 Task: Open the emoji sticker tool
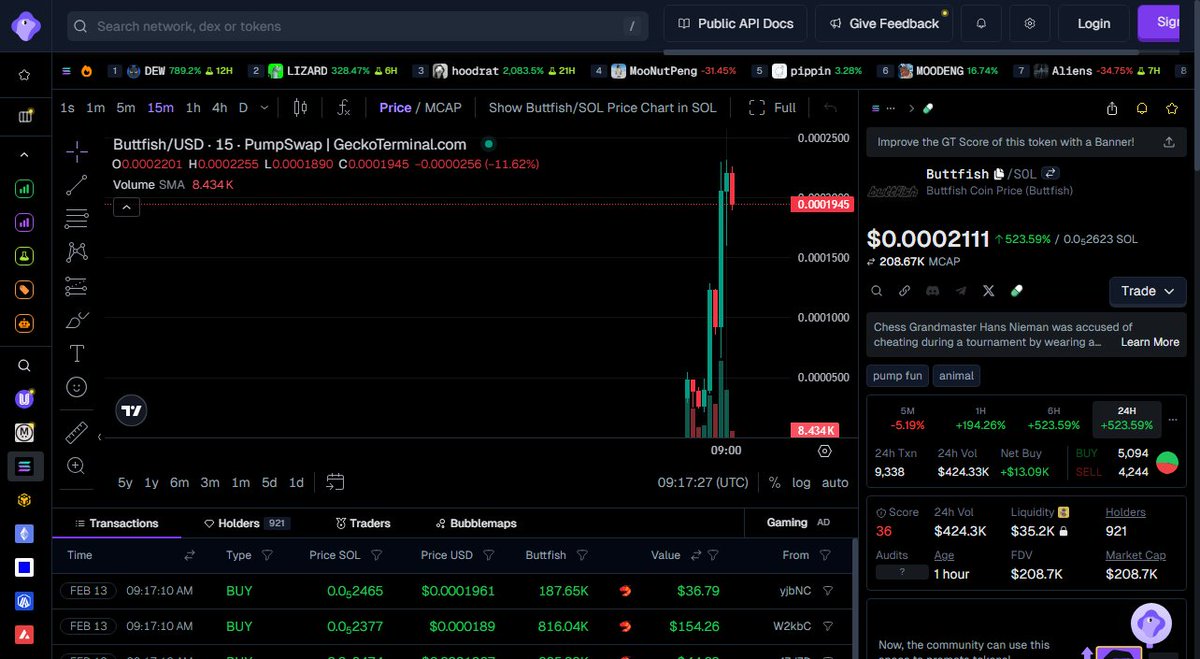click(x=76, y=387)
